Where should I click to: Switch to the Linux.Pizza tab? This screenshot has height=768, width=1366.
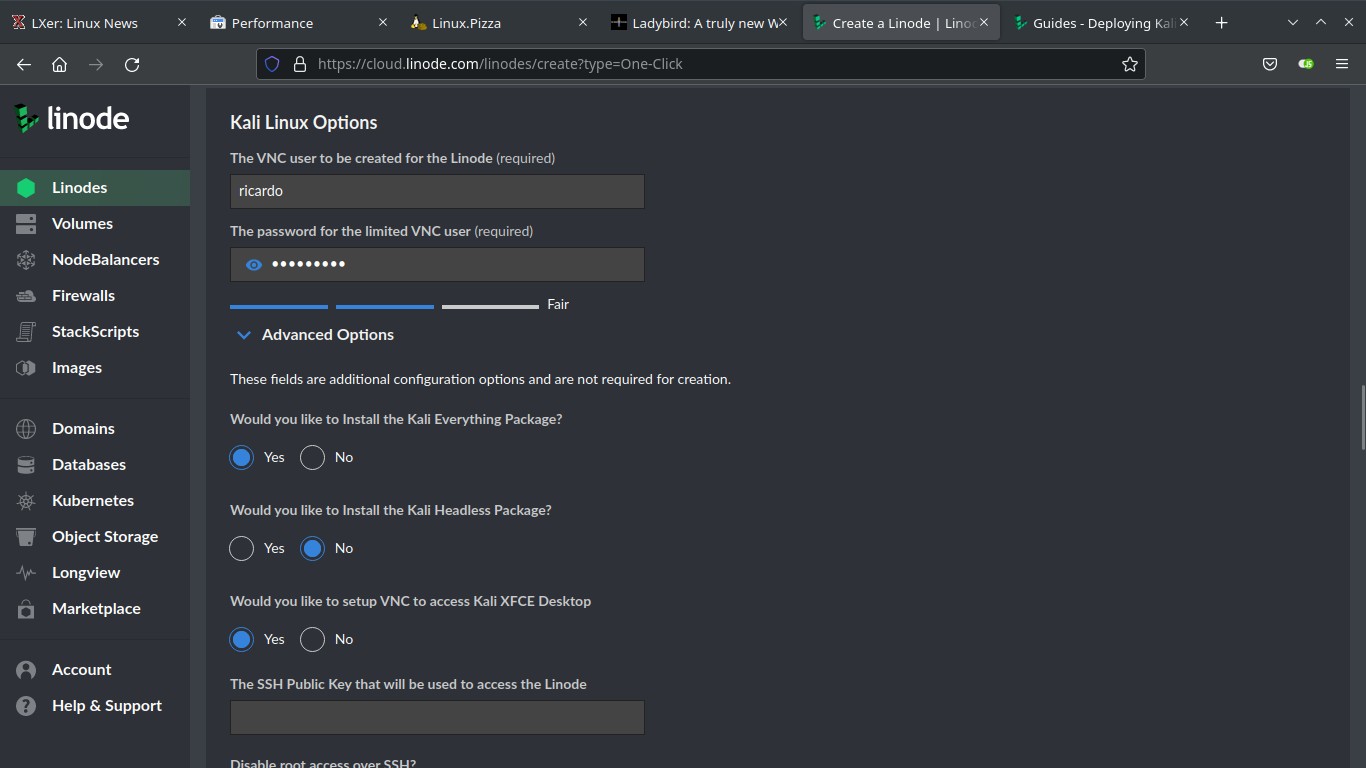click(x=499, y=23)
